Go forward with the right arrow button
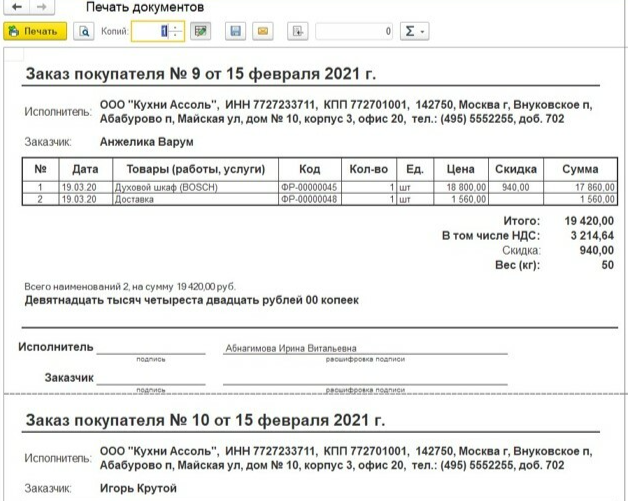628x501 pixels. click(x=42, y=7)
